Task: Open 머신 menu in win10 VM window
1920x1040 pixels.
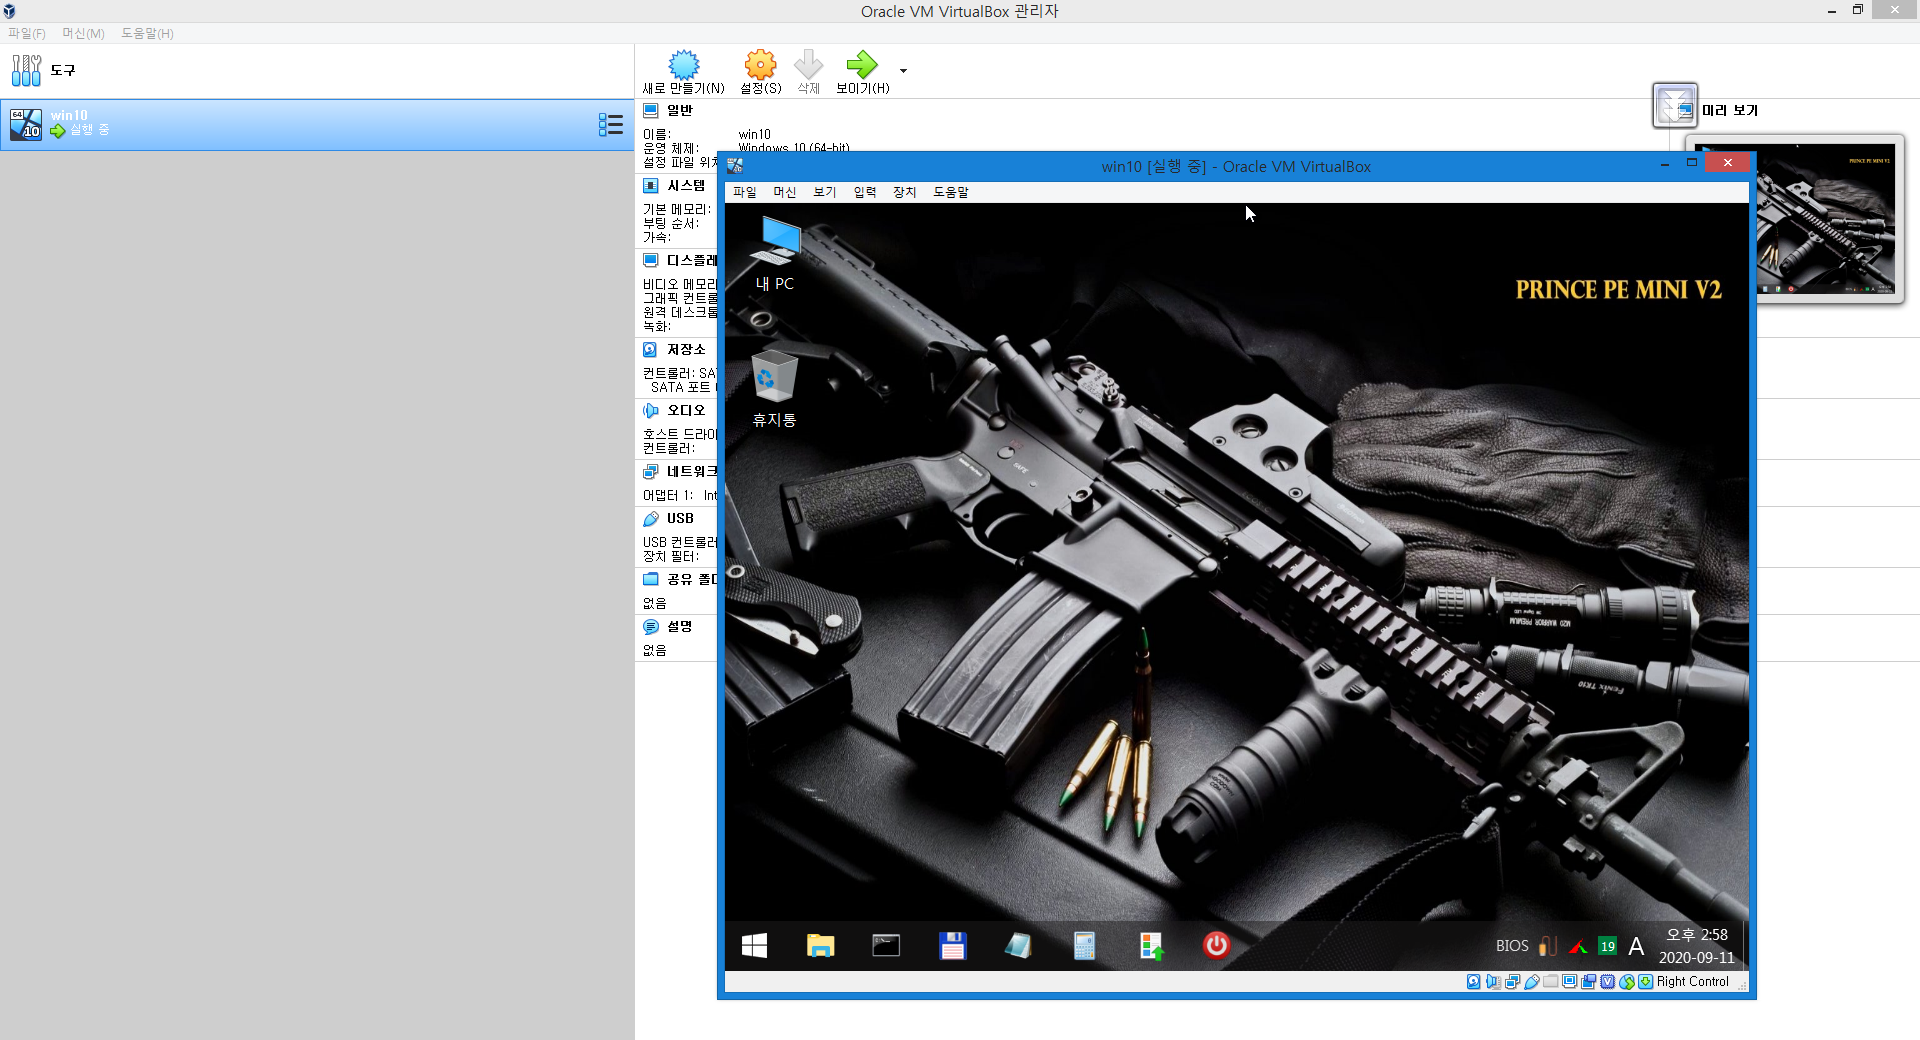Action: coord(784,192)
